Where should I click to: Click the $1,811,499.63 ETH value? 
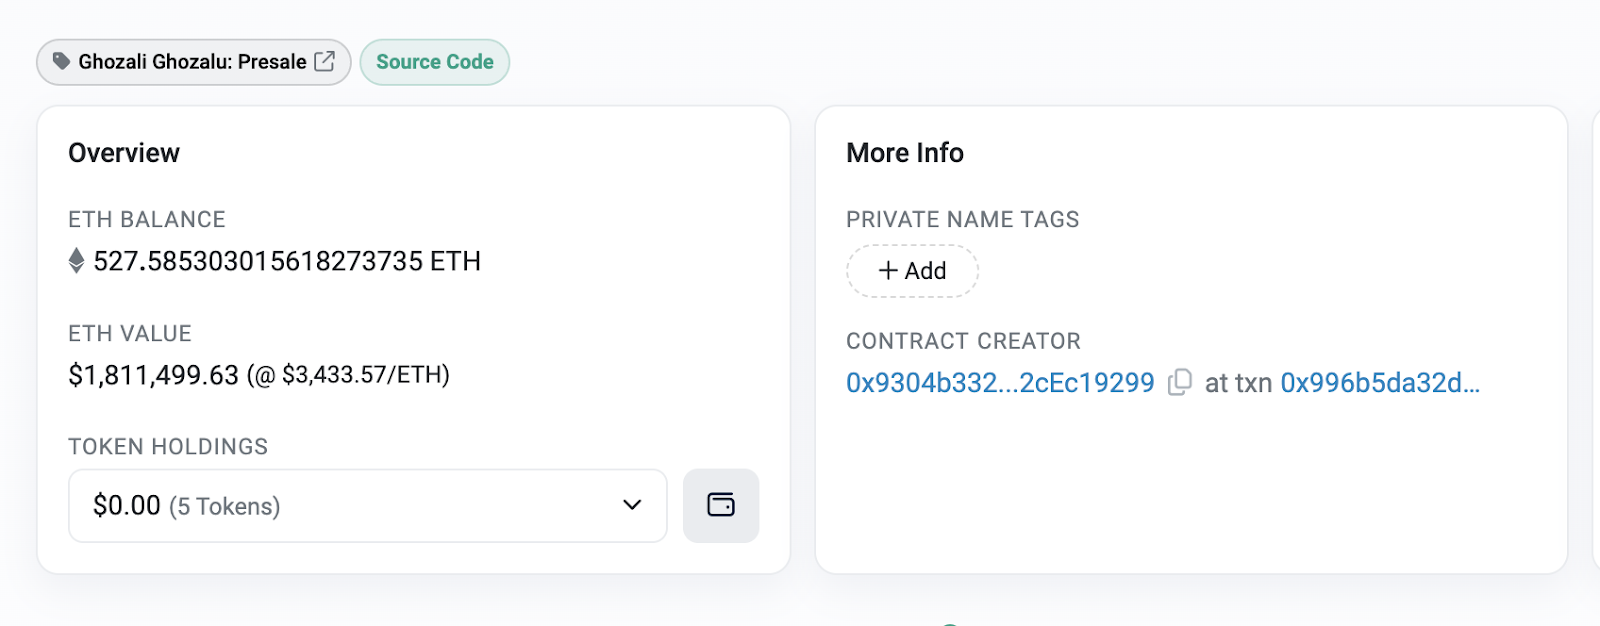click(153, 375)
